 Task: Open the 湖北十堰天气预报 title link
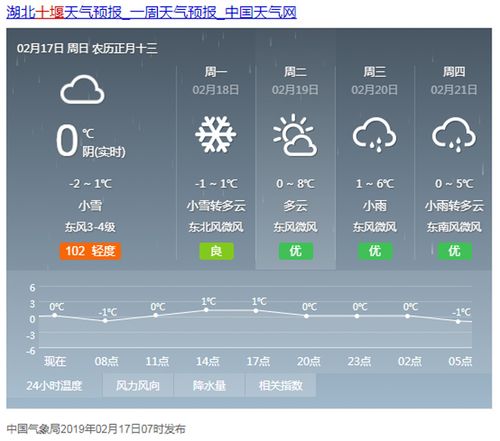click(x=151, y=12)
